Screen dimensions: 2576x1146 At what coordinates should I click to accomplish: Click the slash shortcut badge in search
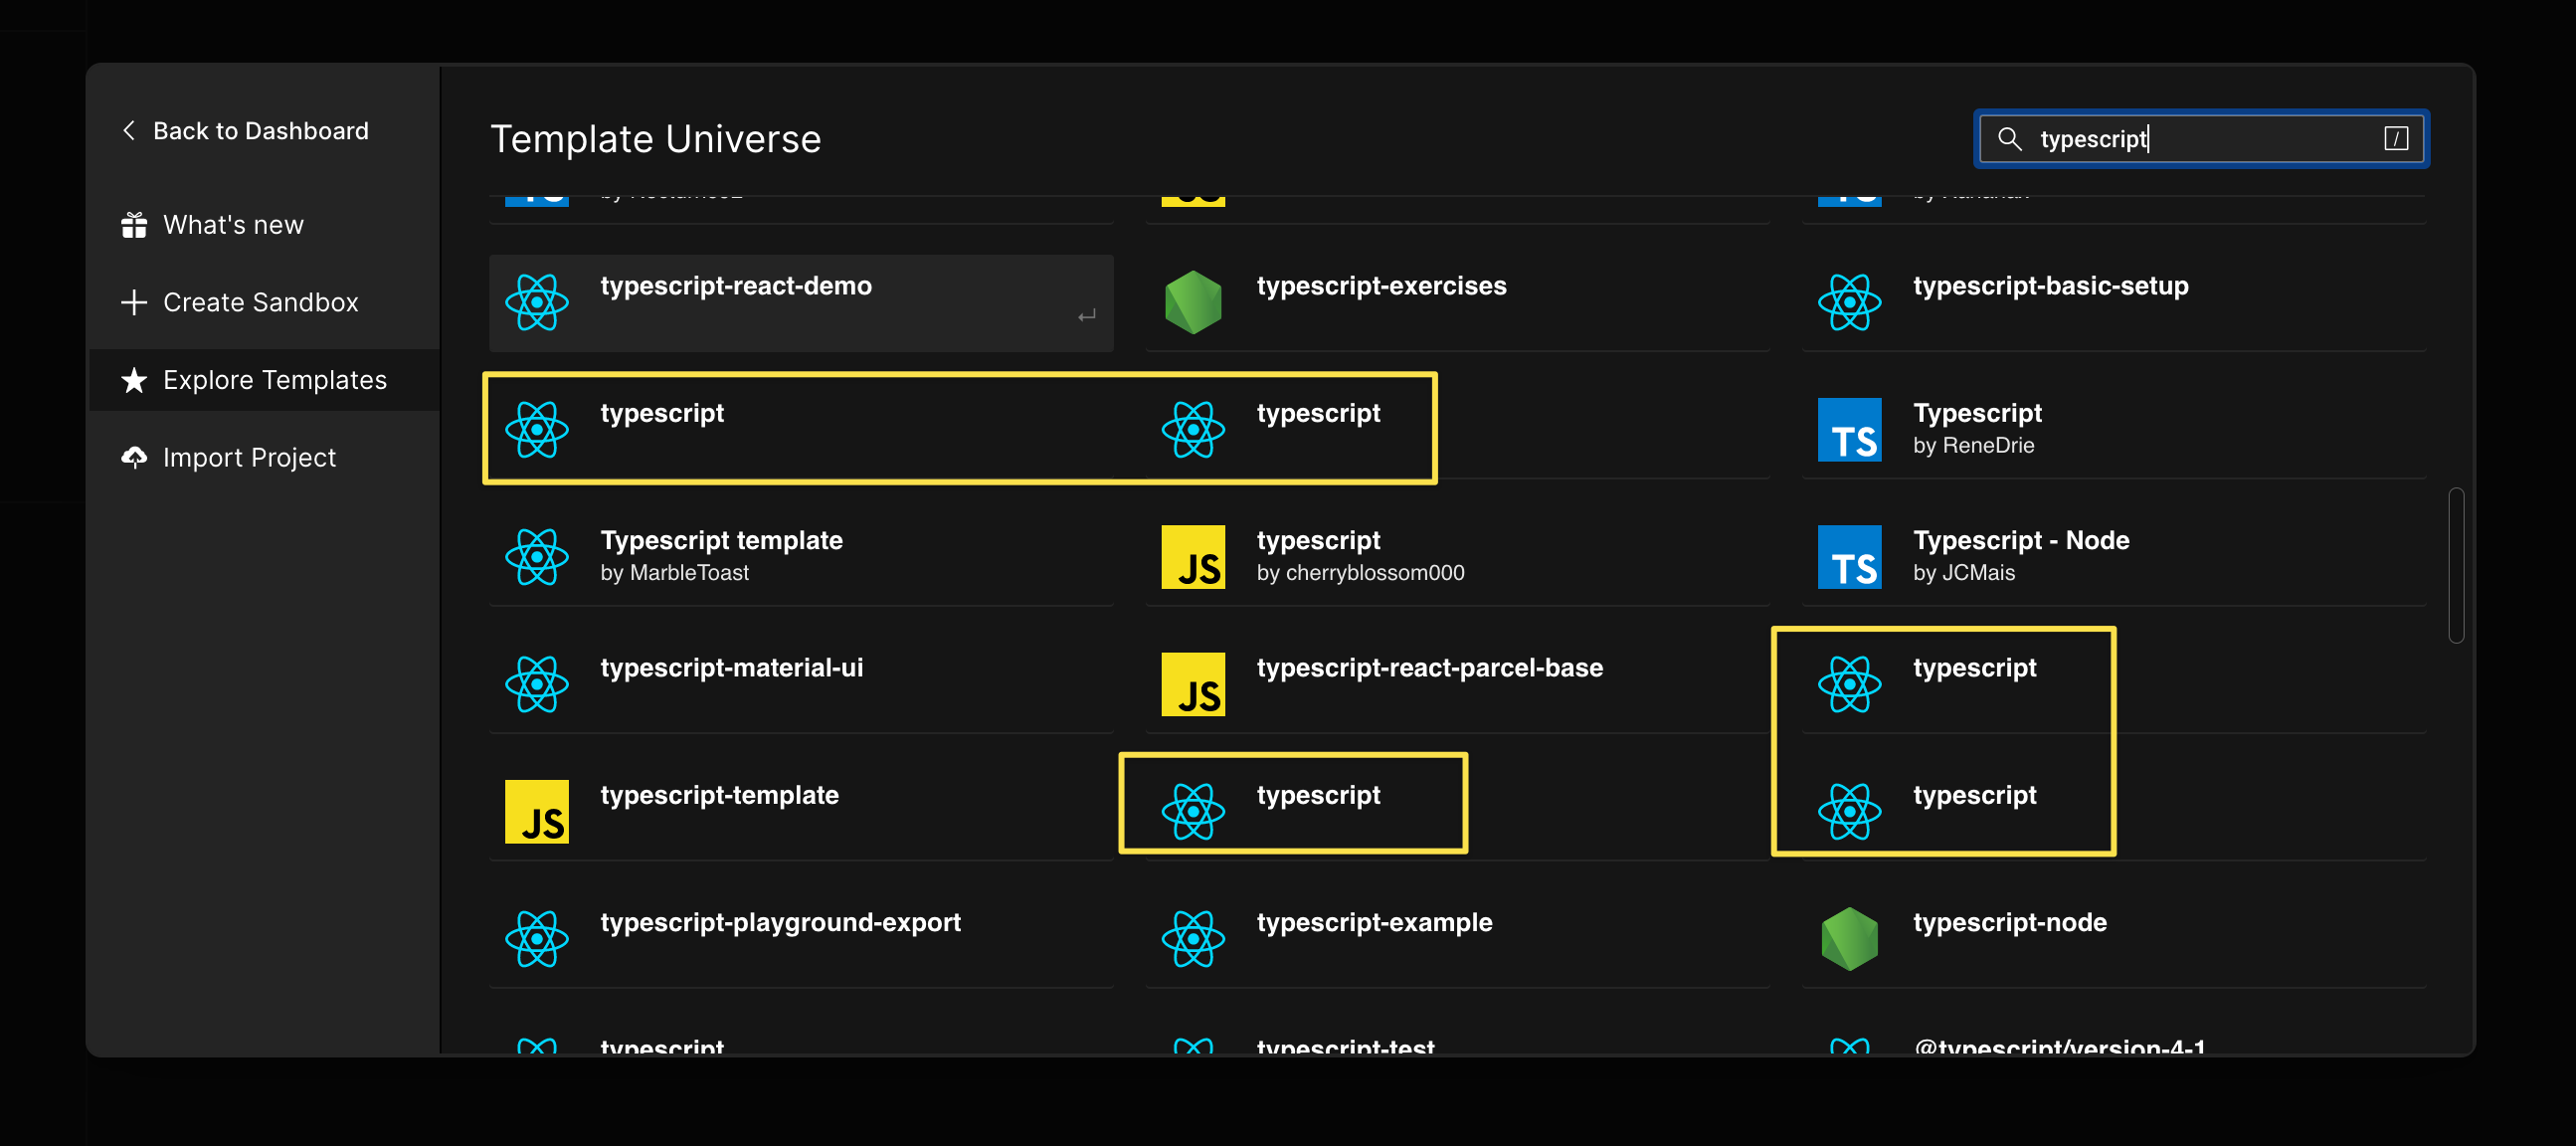point(2396,138)
